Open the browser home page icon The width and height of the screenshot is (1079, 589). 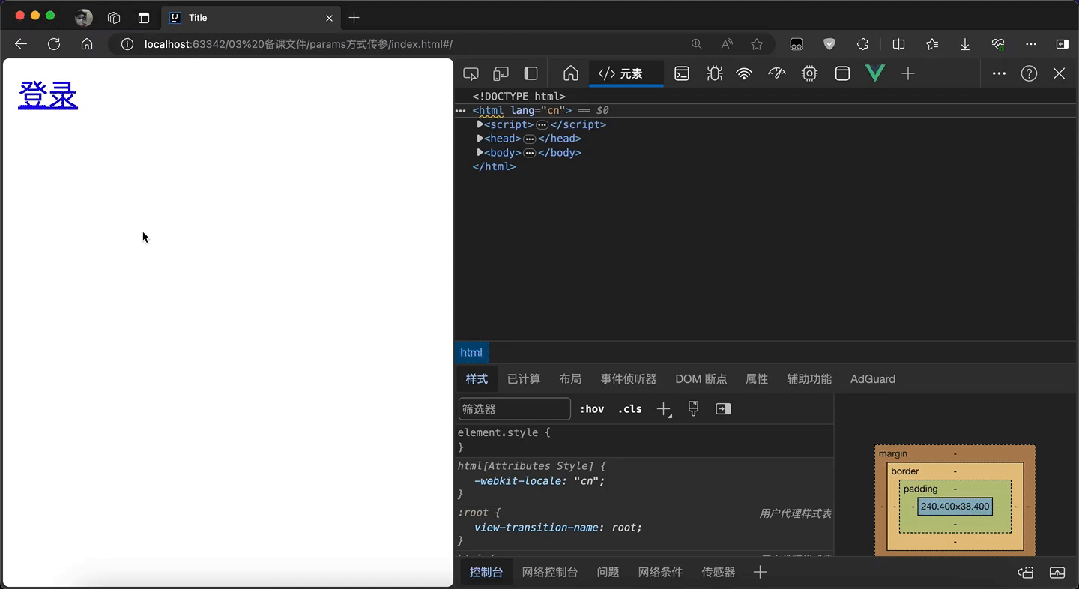(x=87, y=44)
